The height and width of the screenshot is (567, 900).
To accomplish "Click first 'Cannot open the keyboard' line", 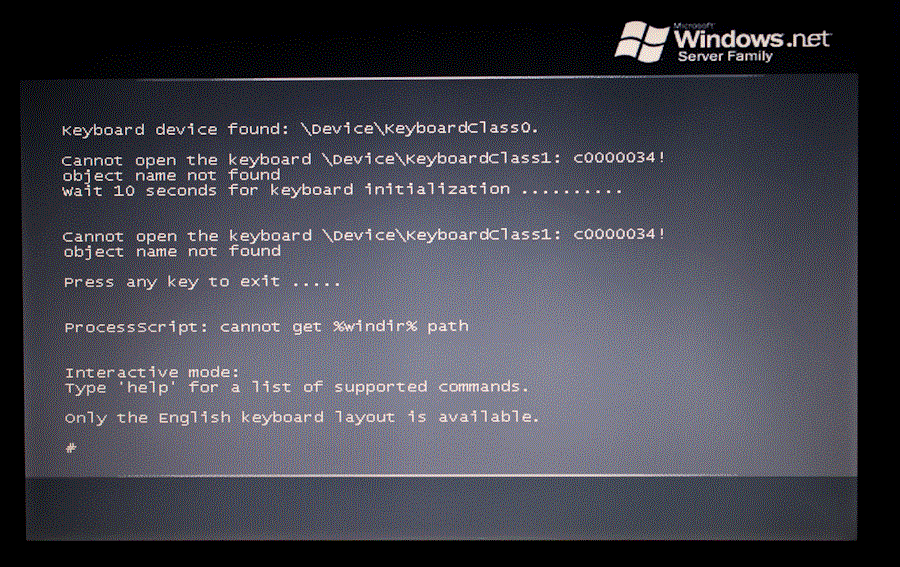I will [363, 159].
